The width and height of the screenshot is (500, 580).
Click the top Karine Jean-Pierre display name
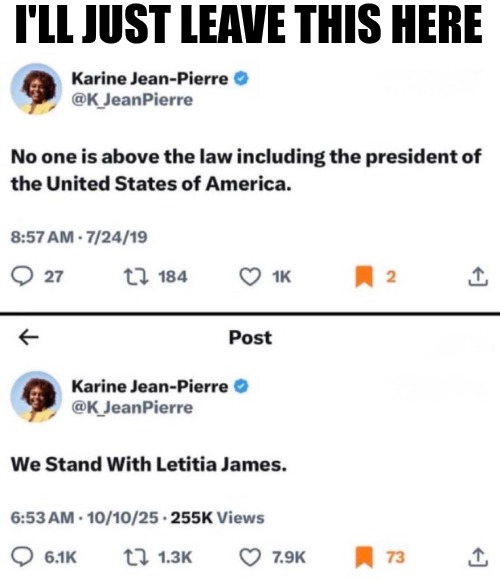[150, 79]
